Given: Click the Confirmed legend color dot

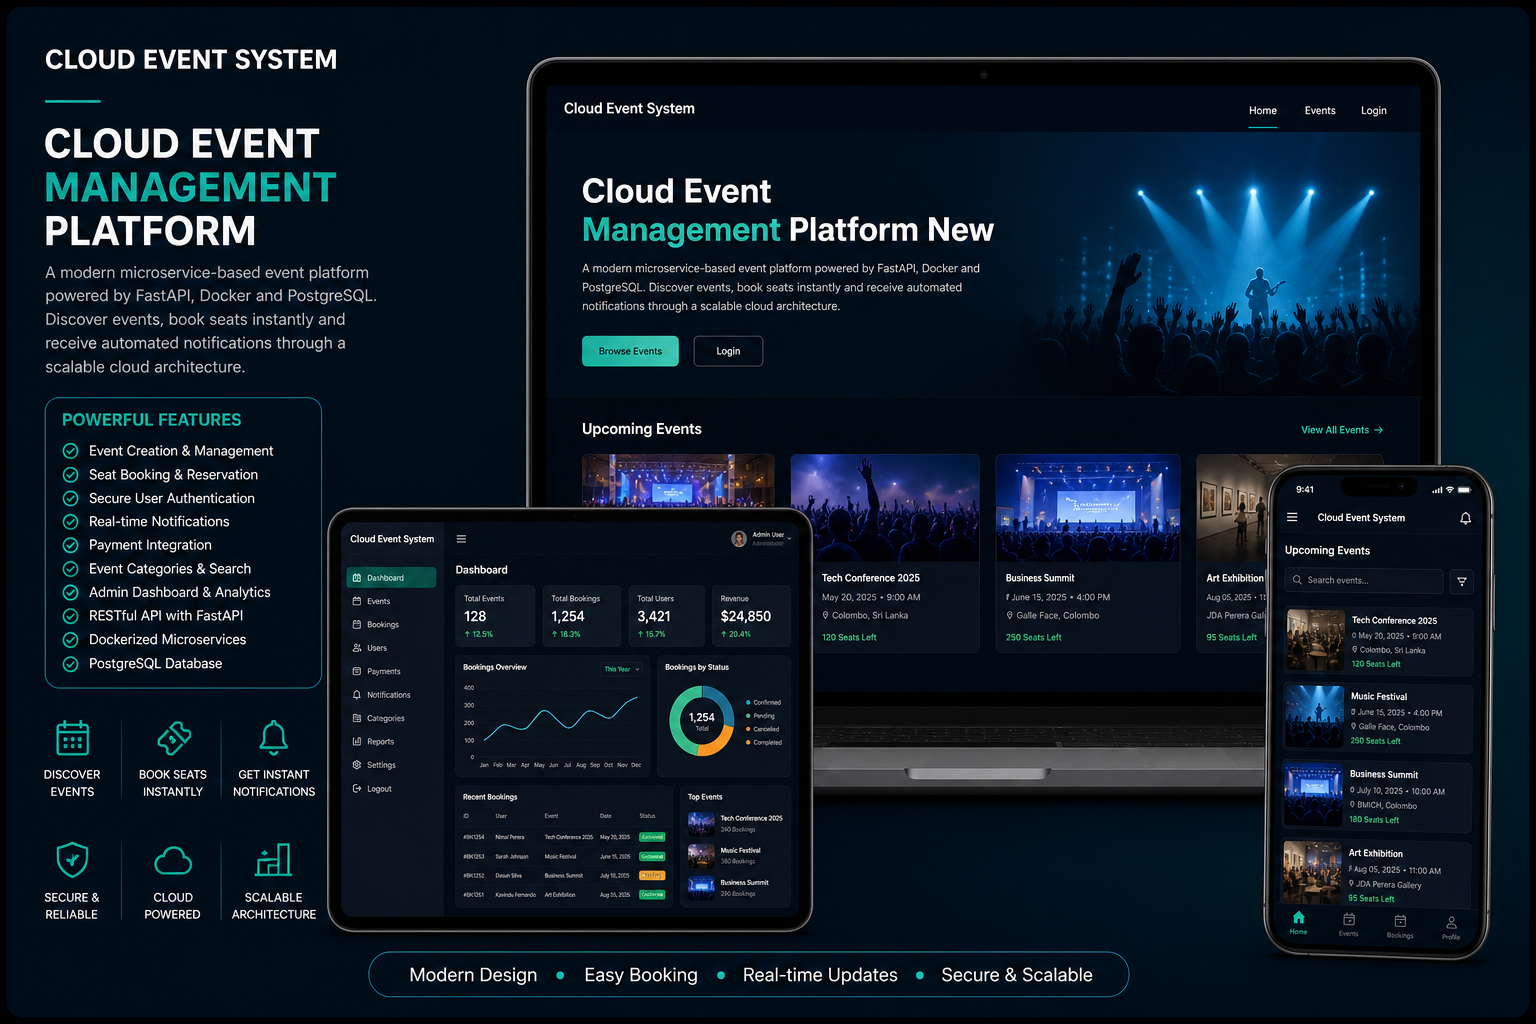Looking at the screenshot, I should pos(748,702).
